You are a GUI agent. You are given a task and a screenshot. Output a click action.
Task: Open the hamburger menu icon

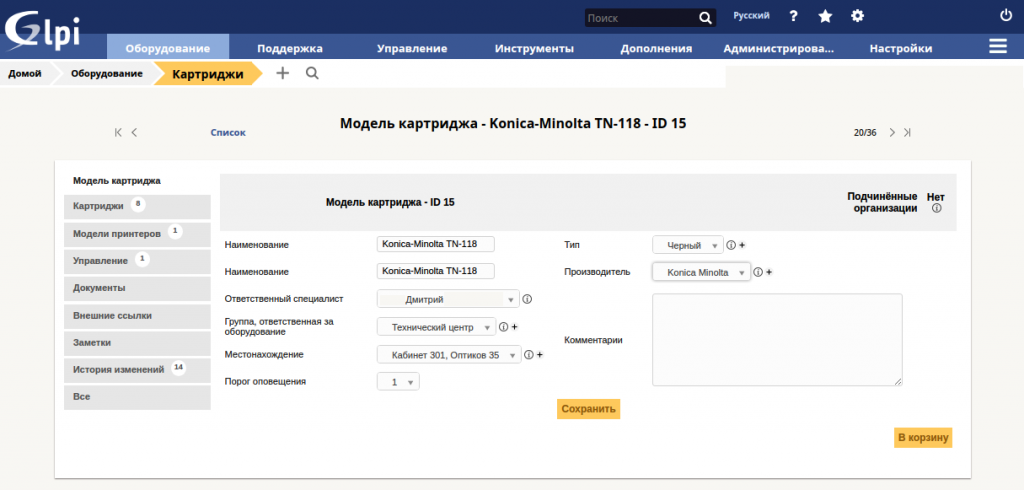point(997,46)
